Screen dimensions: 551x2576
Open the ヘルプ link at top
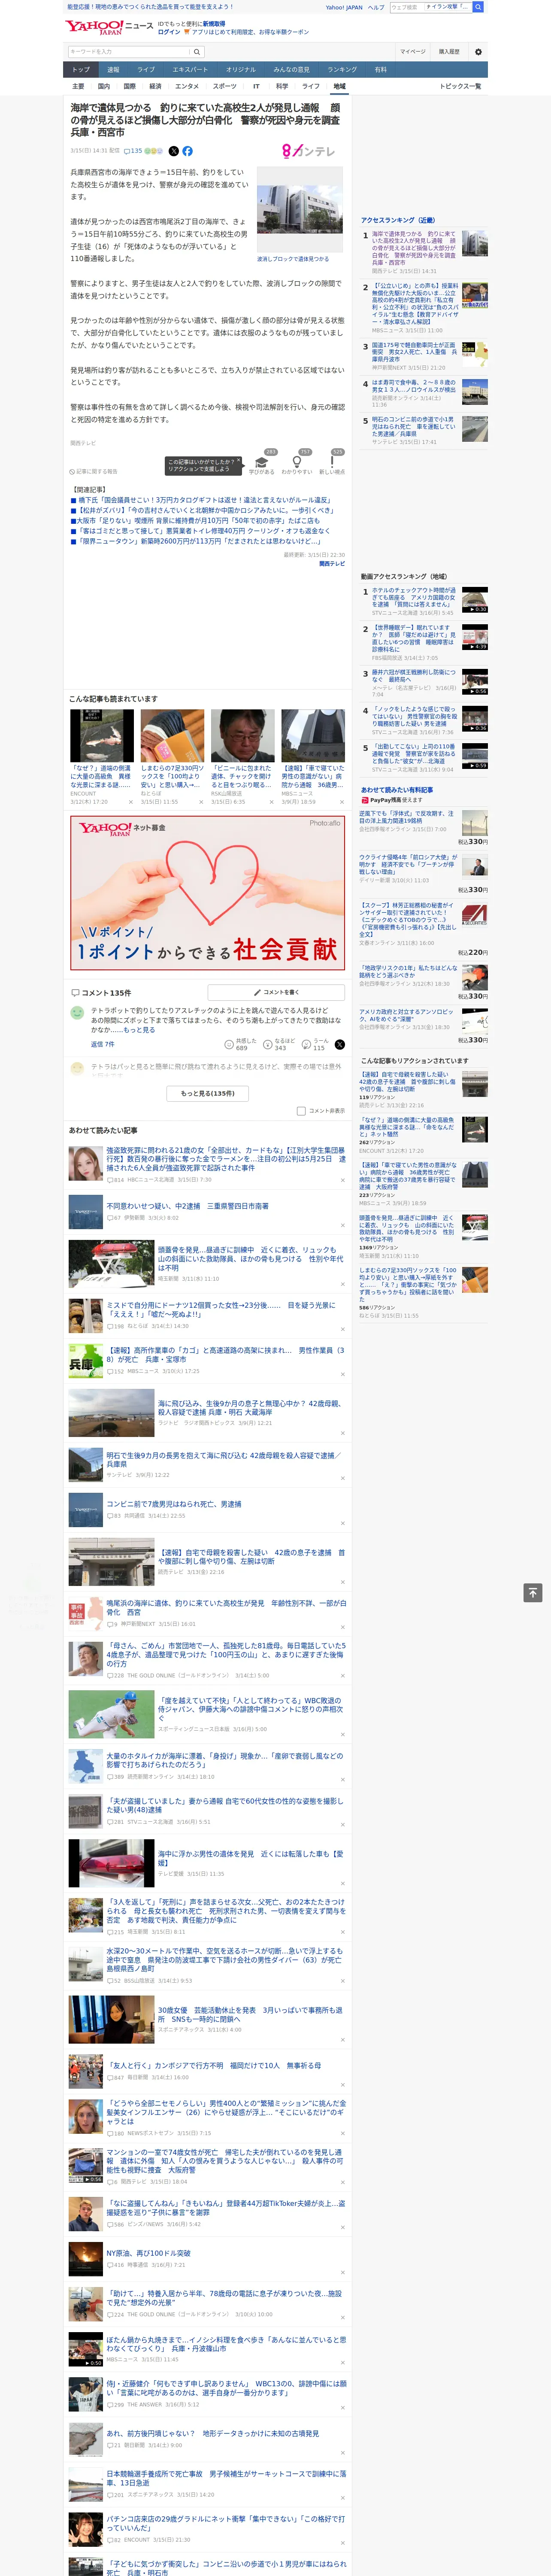pos(376,7)
